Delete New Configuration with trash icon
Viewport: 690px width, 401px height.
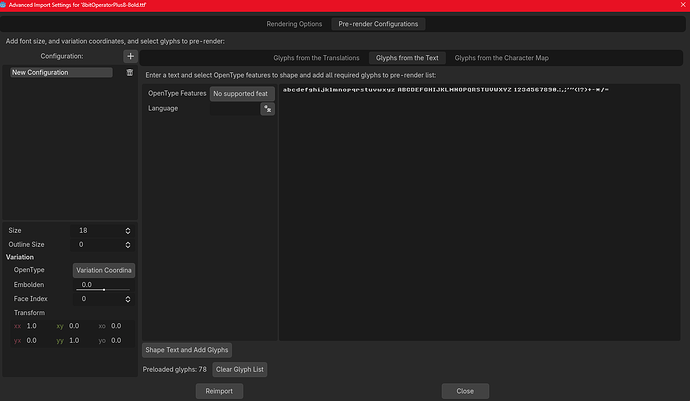coord(130,72)
